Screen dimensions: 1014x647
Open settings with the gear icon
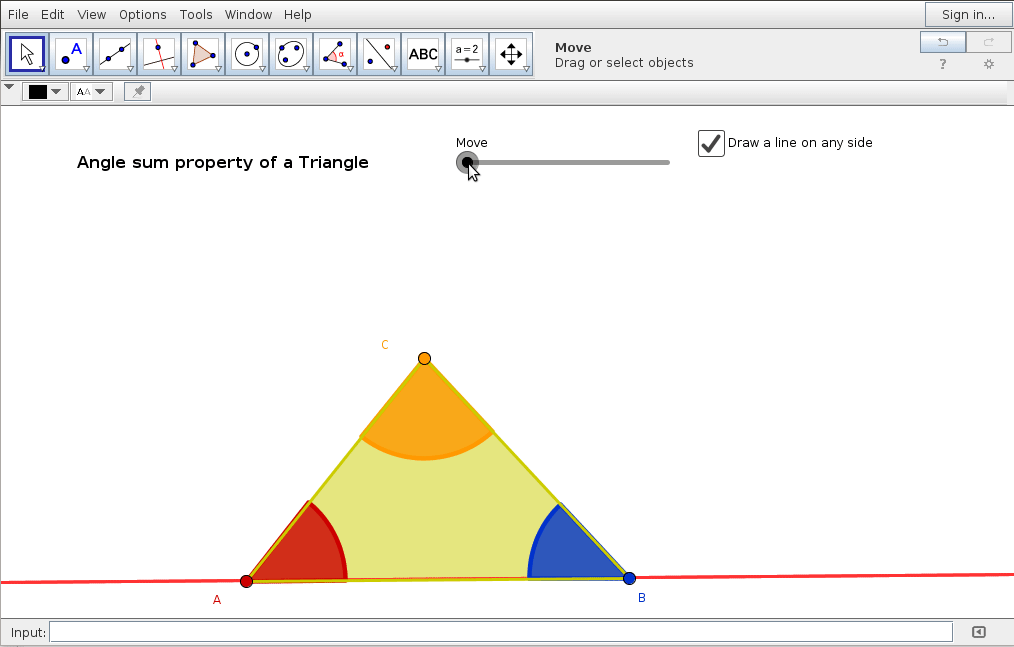pos(989,64)
